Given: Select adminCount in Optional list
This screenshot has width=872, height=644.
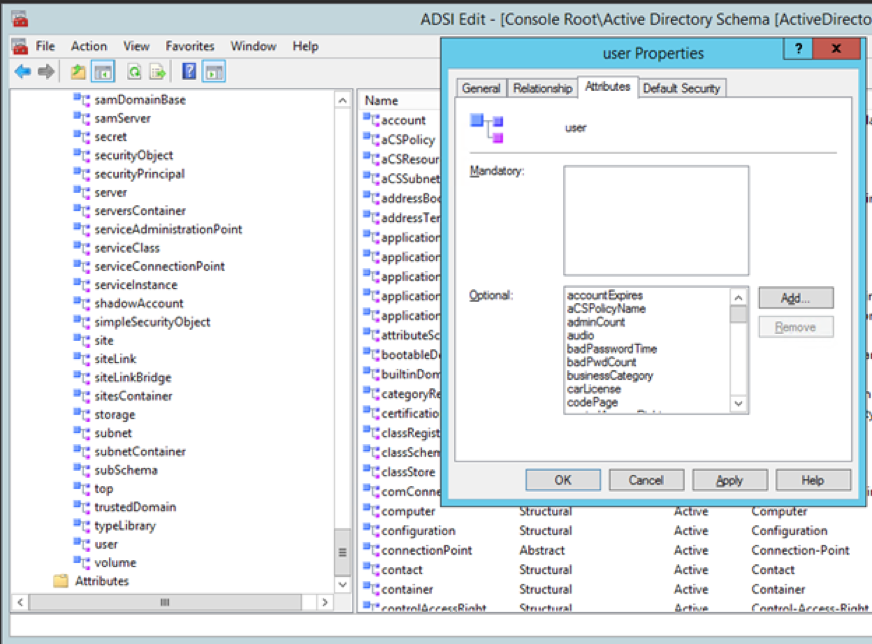Looking at the screenshot, I should pyautogui.click(x=596, y=322).
